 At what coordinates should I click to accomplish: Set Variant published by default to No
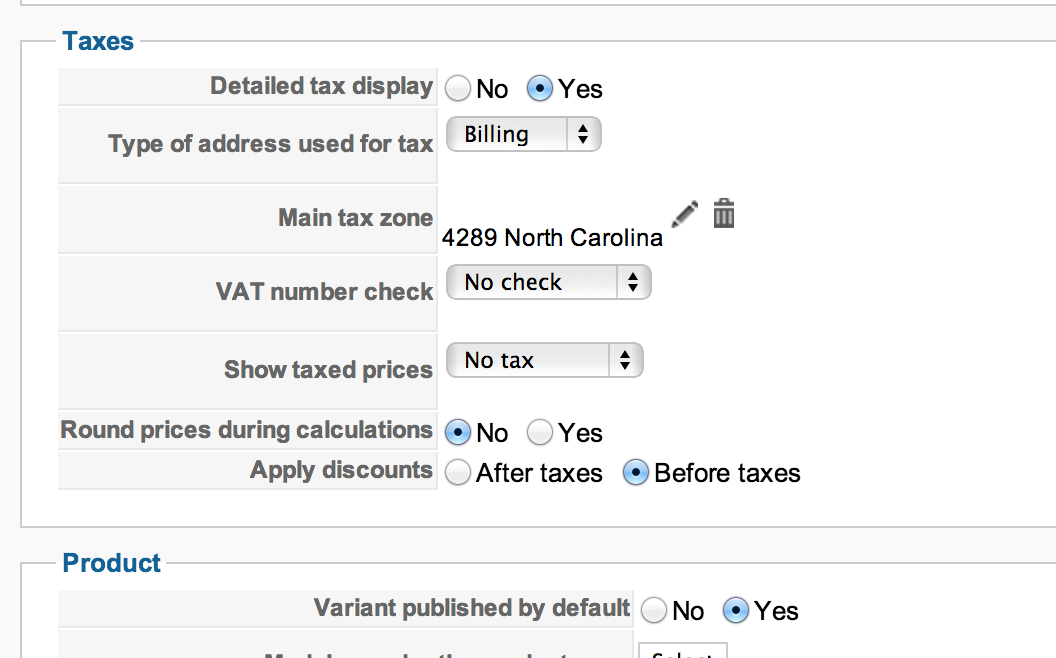tap(654, 610)
